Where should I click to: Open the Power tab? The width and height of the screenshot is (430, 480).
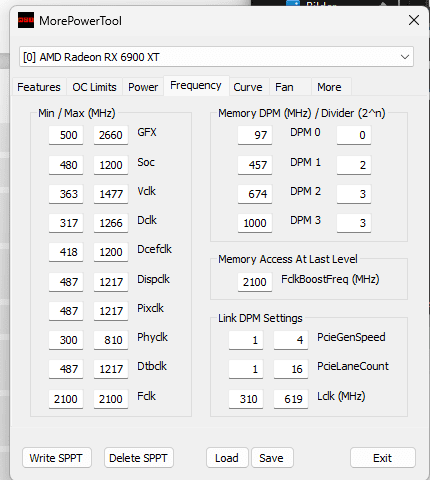(143, 87)
